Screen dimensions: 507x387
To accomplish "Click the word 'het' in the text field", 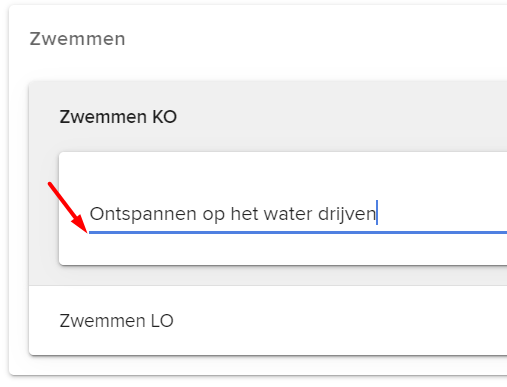I will coord(244,214).
